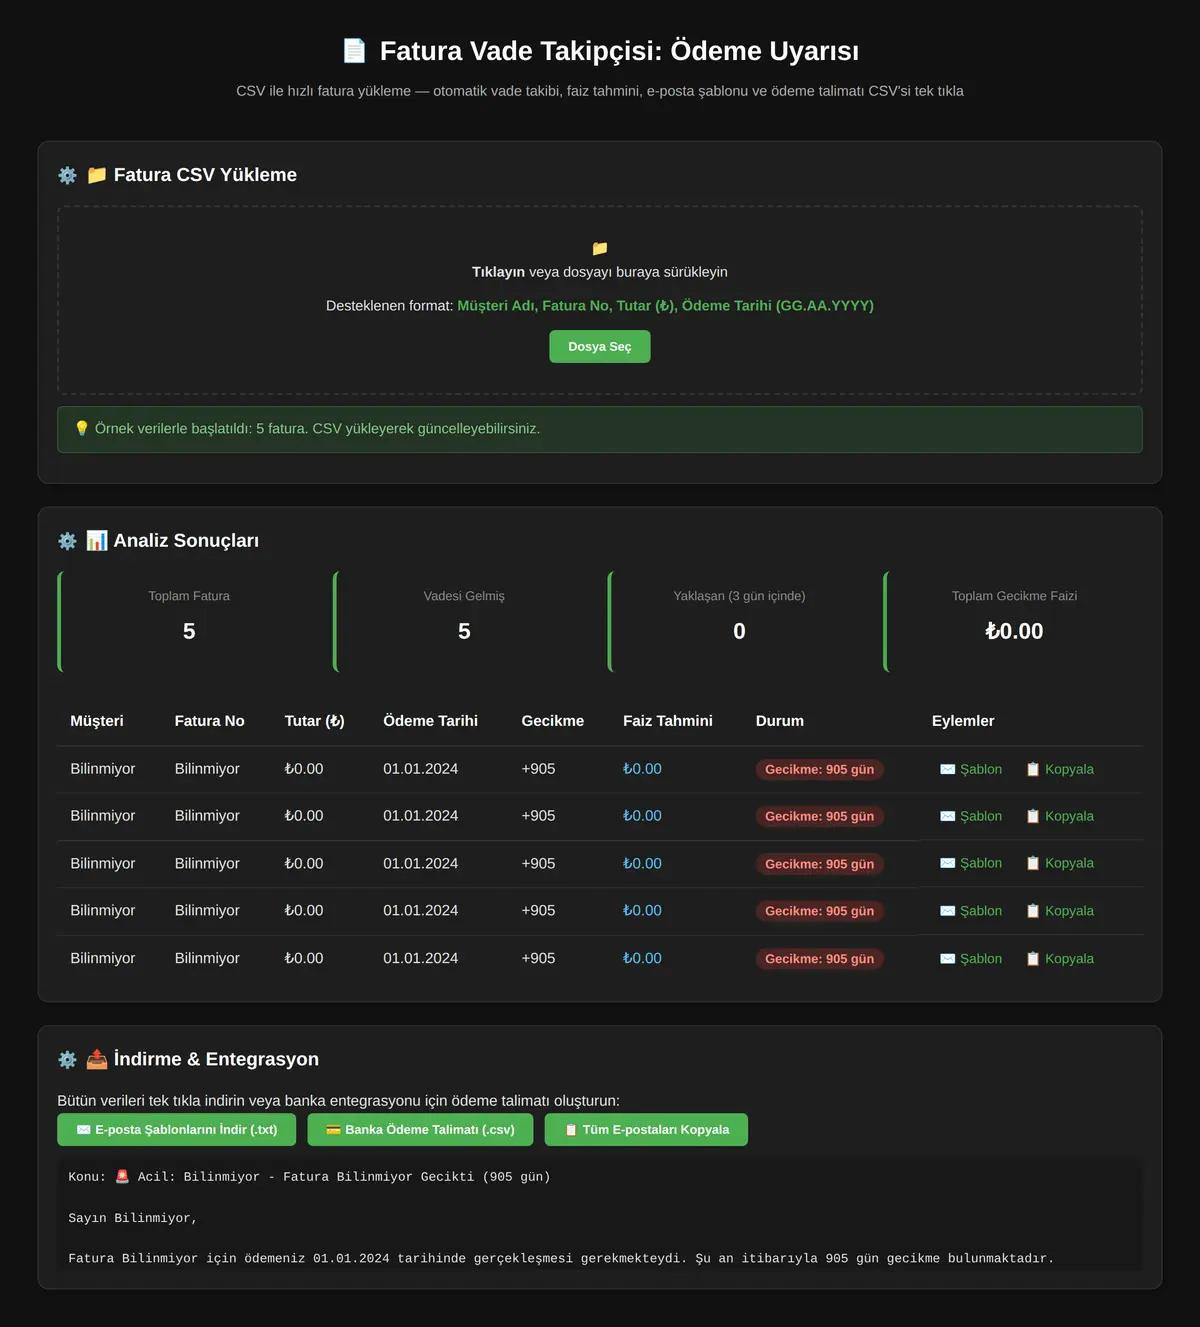Image resolution: width=1200 pixels, height=1327 pixels.
Task: Click the folder icon in the Fatura CSV Yükleme heading
Action: click(x=97, y=175)
